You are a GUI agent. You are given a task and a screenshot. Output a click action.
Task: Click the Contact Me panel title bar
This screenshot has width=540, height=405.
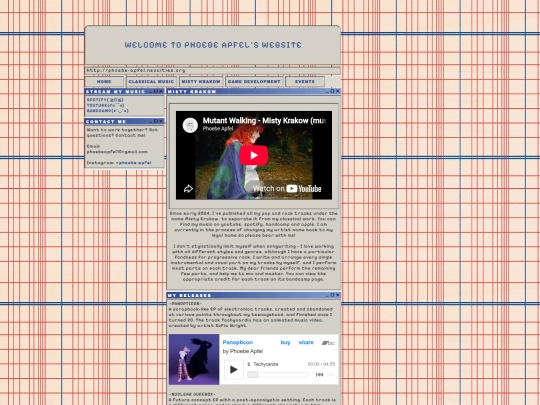coord(124,121)
